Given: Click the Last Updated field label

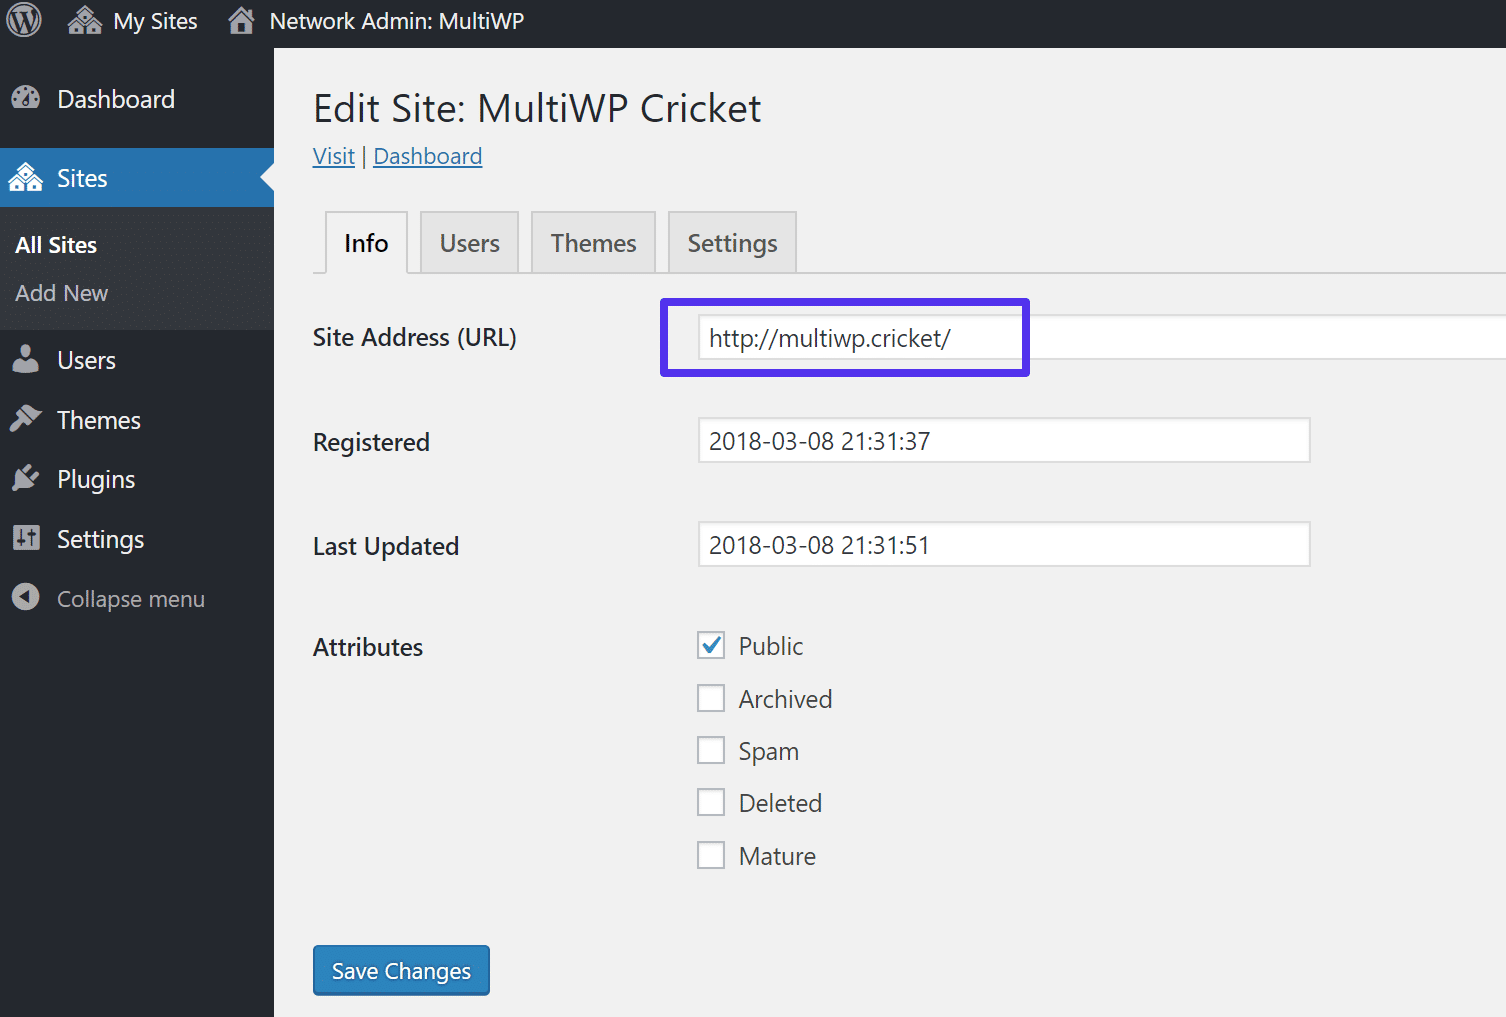Looking at the screenshot, I should click(386, 547).
